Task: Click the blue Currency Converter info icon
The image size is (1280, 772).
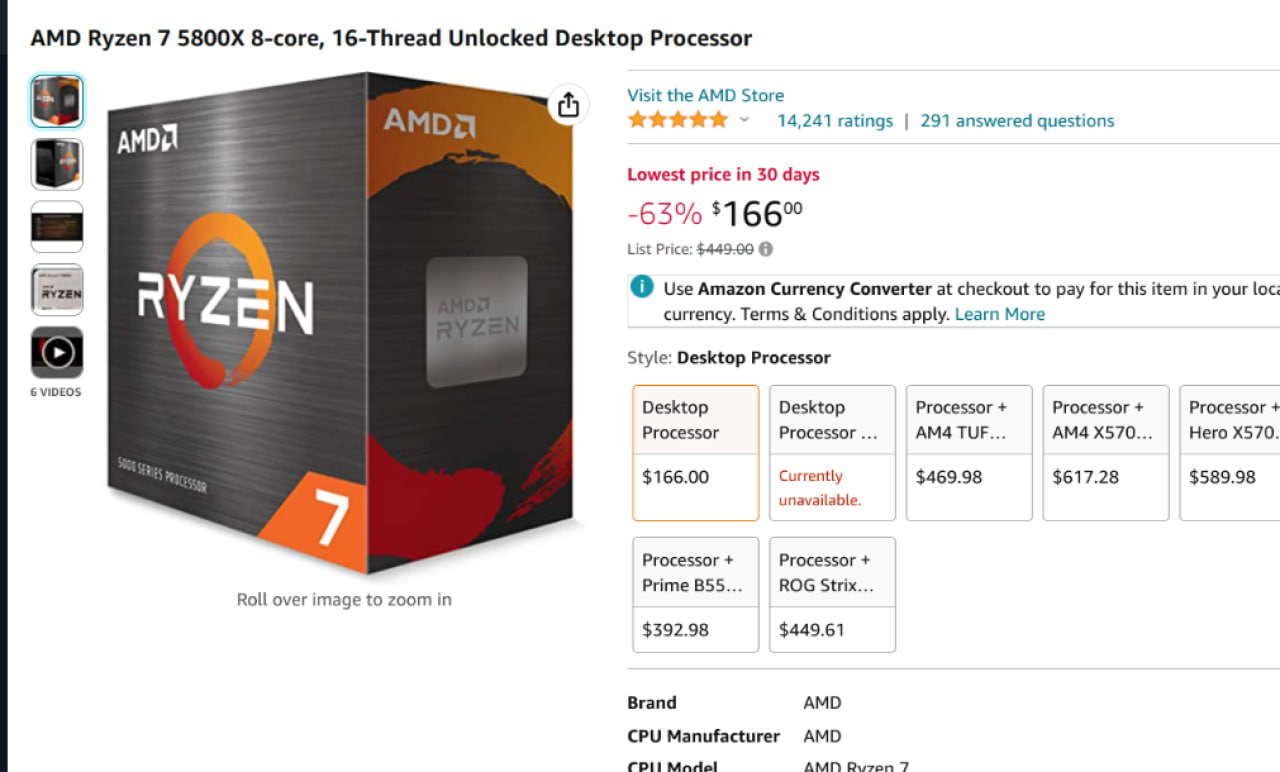Action: coord(642,288)
